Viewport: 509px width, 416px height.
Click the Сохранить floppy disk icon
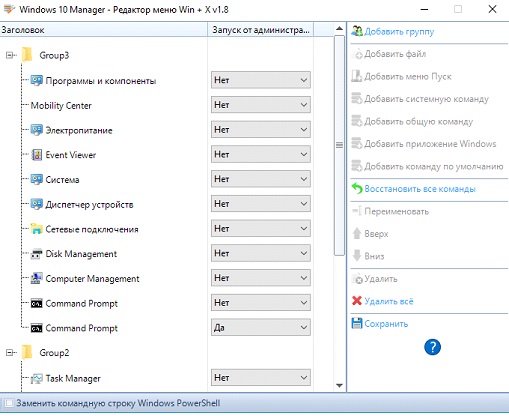click(357, 323)
